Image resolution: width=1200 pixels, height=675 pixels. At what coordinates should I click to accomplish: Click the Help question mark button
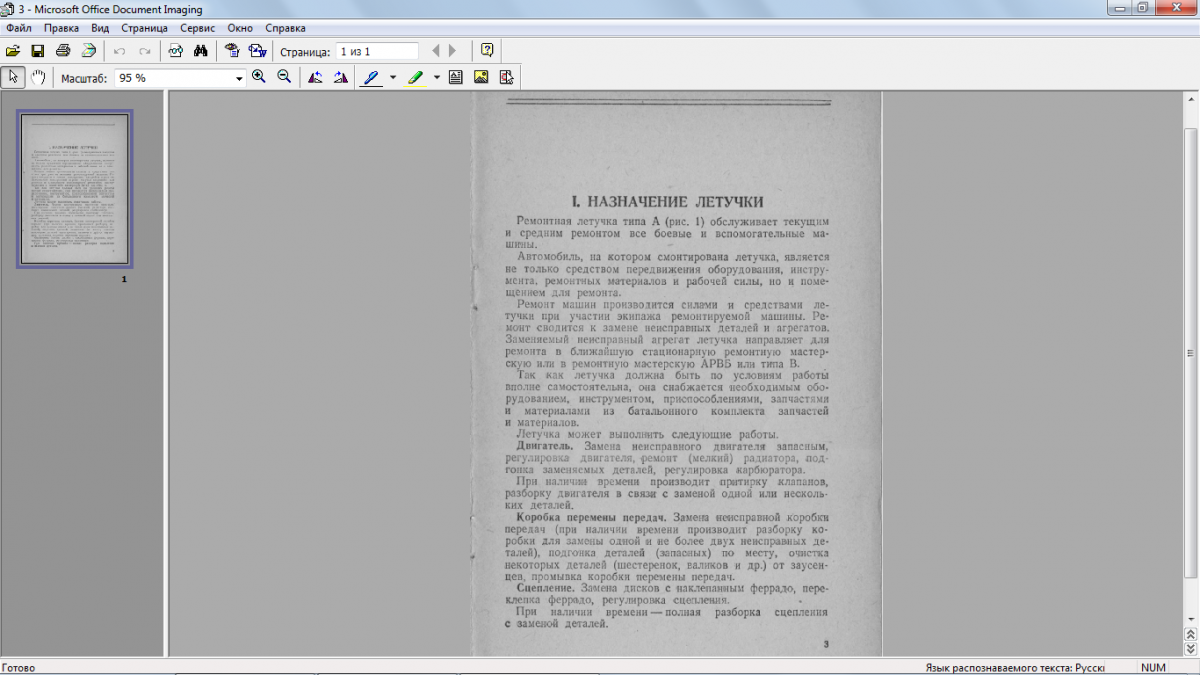click(x=487, y=51)
